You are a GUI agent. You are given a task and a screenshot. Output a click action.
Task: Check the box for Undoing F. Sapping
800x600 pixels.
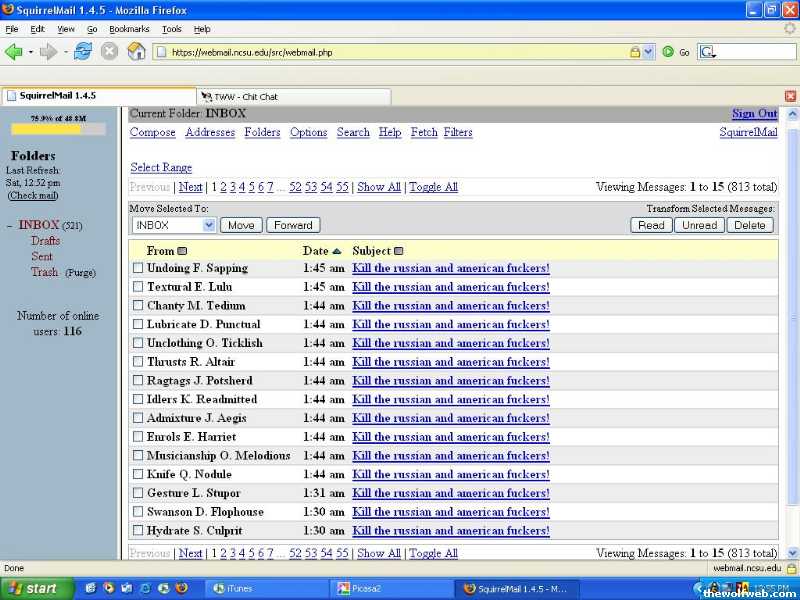(138, 268)
